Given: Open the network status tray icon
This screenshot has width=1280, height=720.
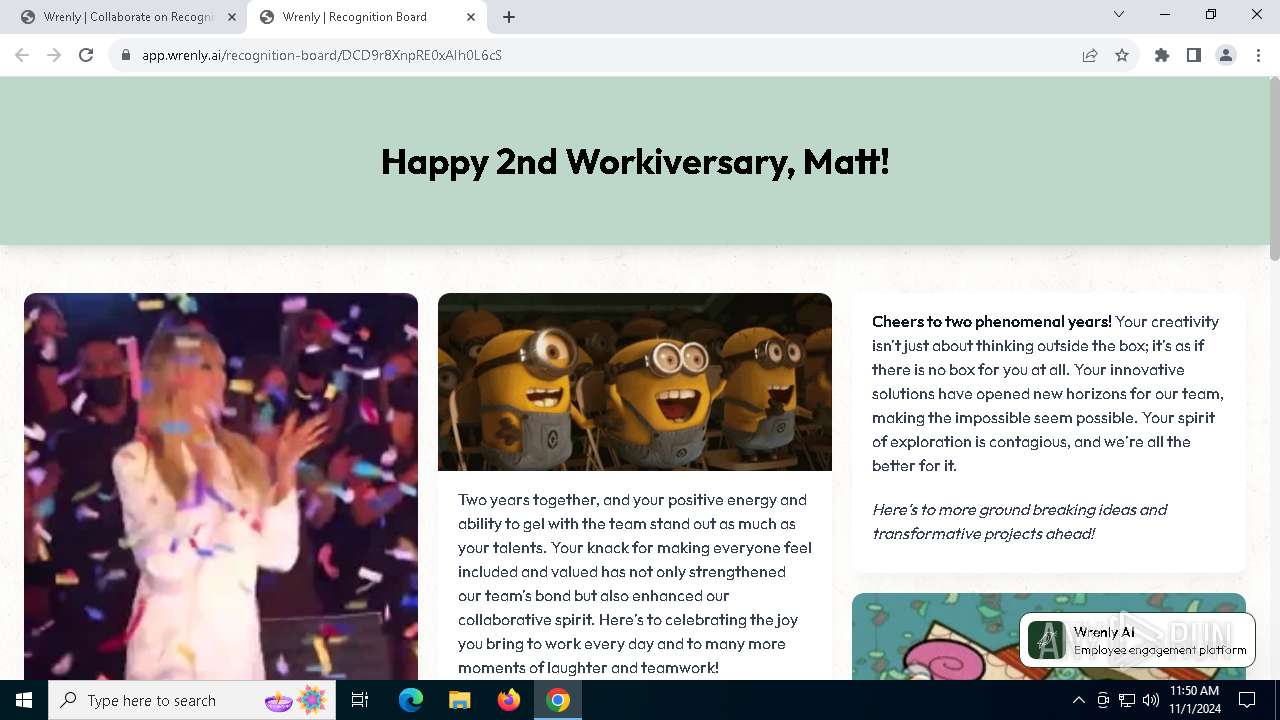Looking at the screenshot, I should click(1127, 700).
